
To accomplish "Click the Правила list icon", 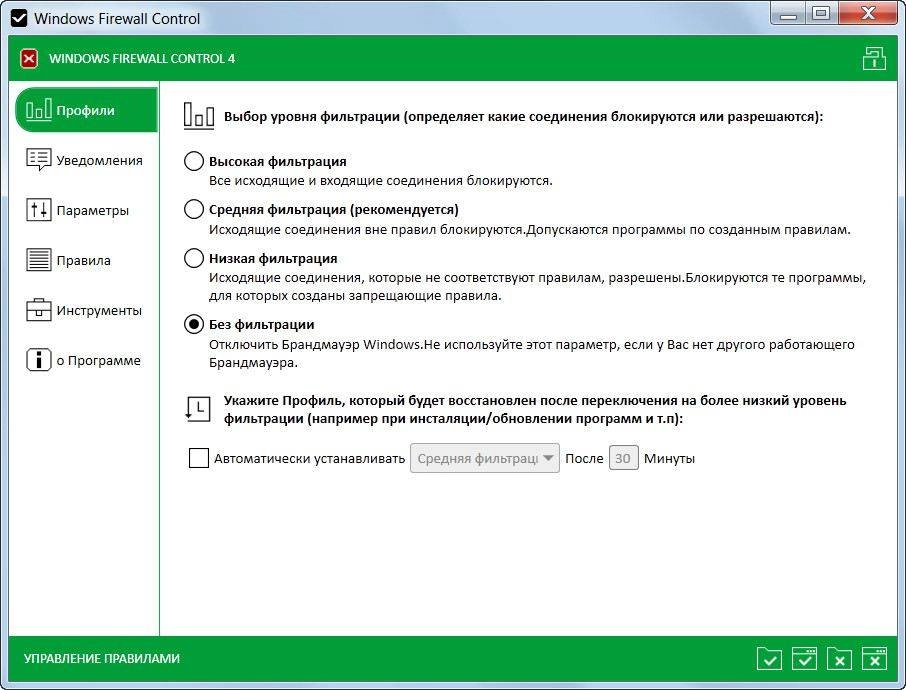I will click(x=39, y=259).
